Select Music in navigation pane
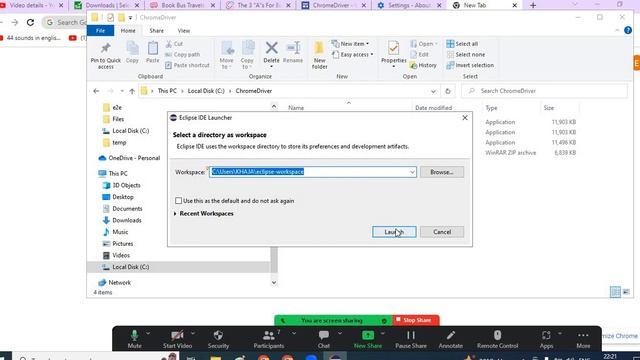Viewport: 640px width, 360px height. (x=120, y=232)
